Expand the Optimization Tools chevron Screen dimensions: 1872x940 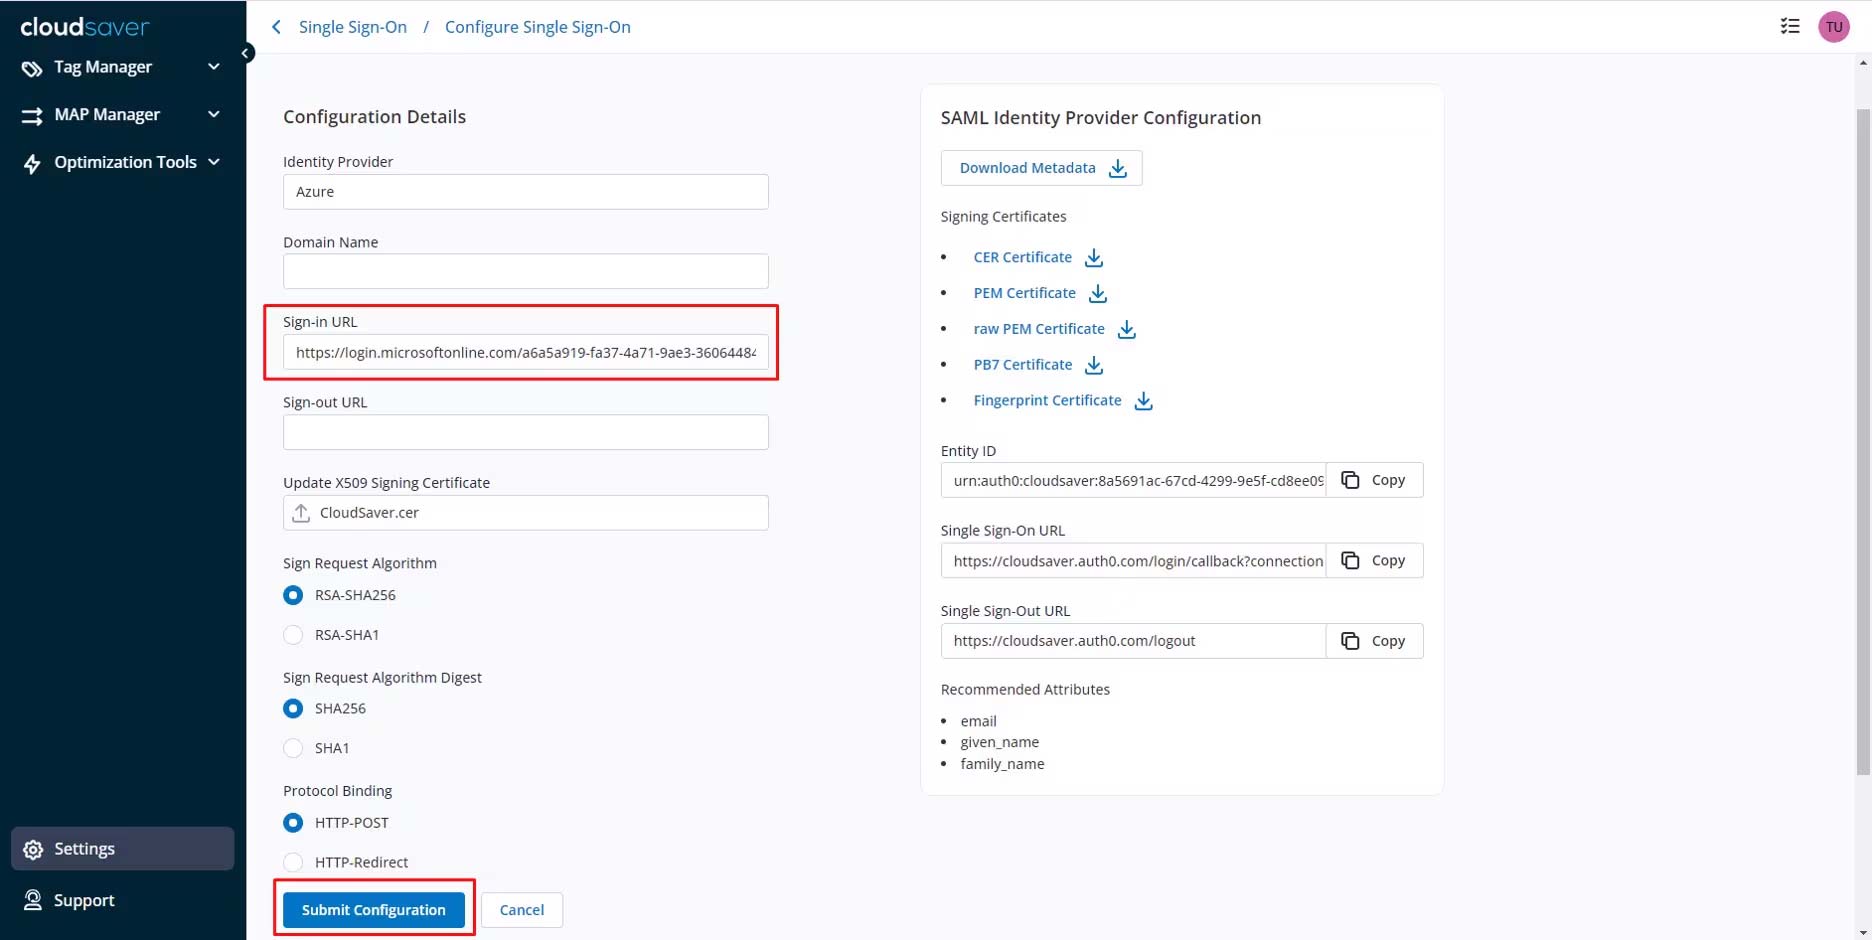[213, 162]
